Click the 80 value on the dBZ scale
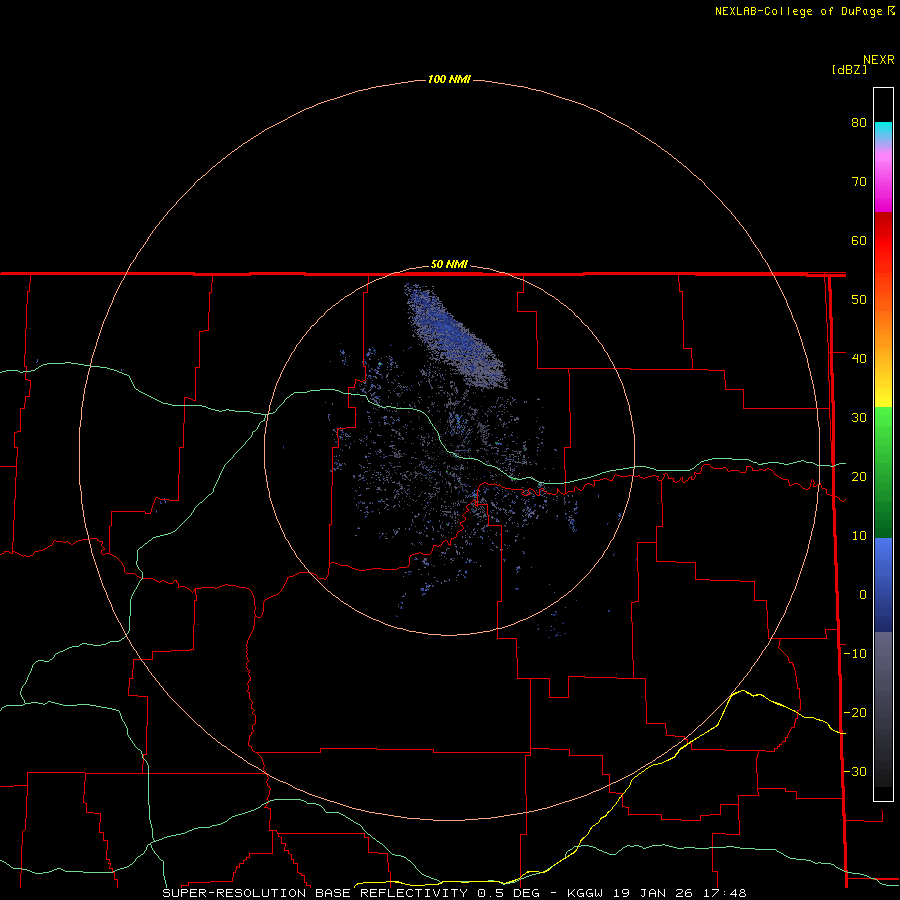Screen dimensions: 900x900 tap(859, 123)
